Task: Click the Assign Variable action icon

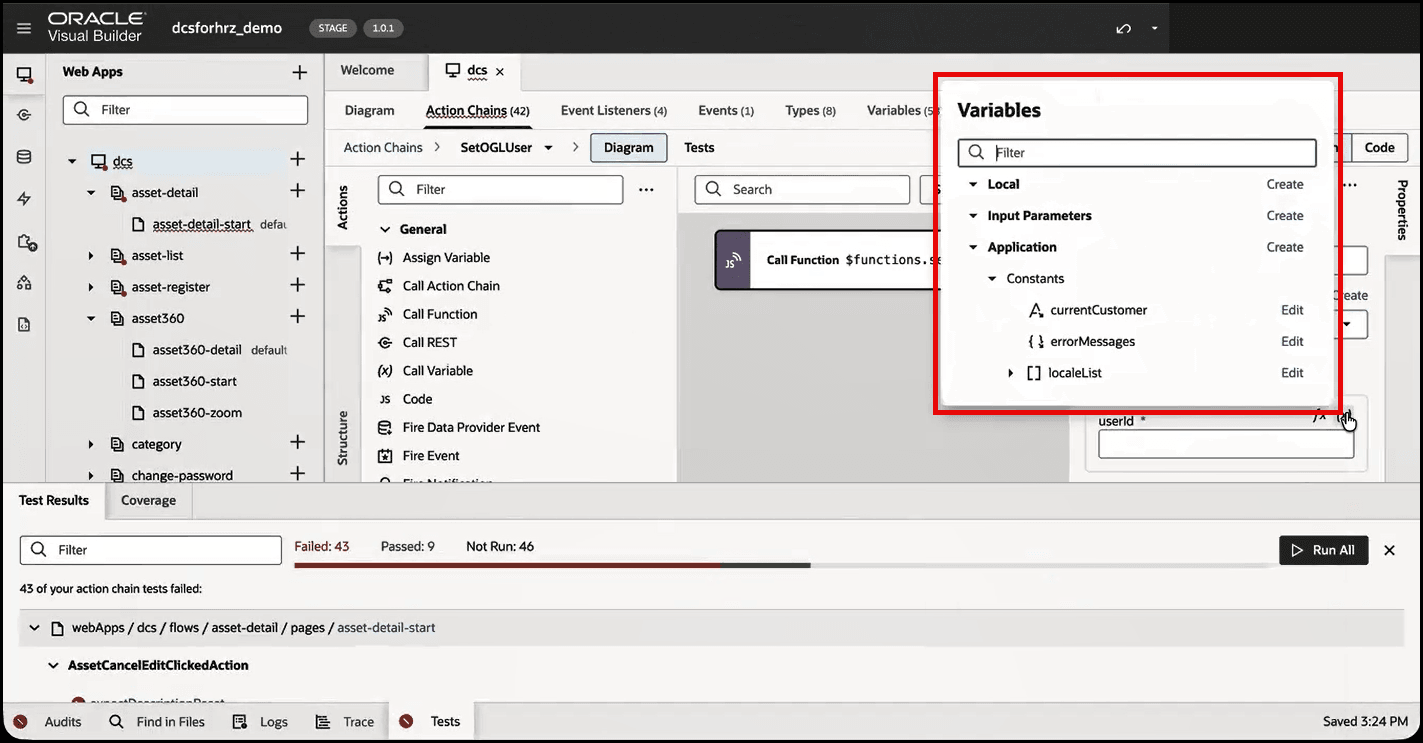Action: tap(384, 258)
